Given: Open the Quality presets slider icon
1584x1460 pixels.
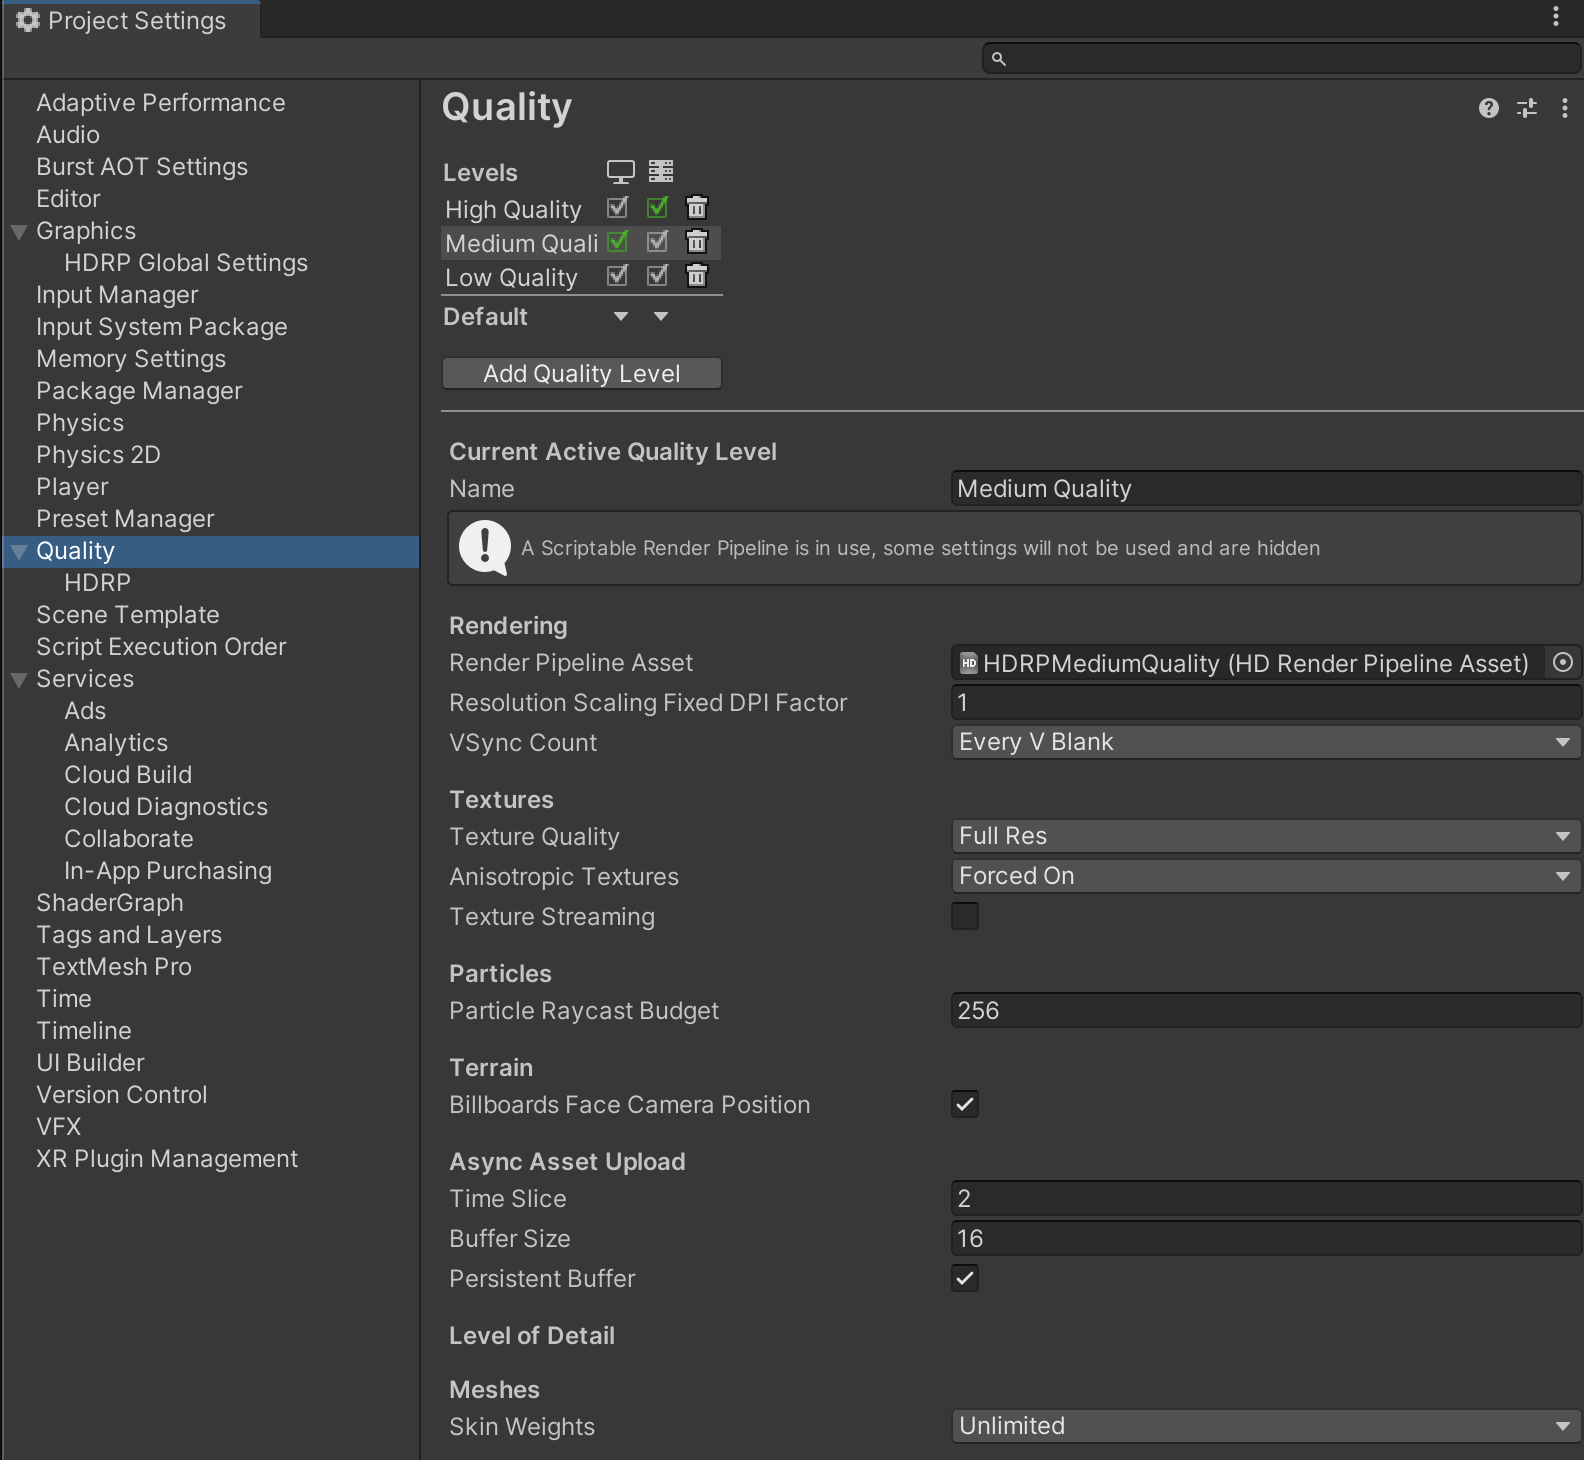Looking at the screenshot, I should (x=1527, y=108).
